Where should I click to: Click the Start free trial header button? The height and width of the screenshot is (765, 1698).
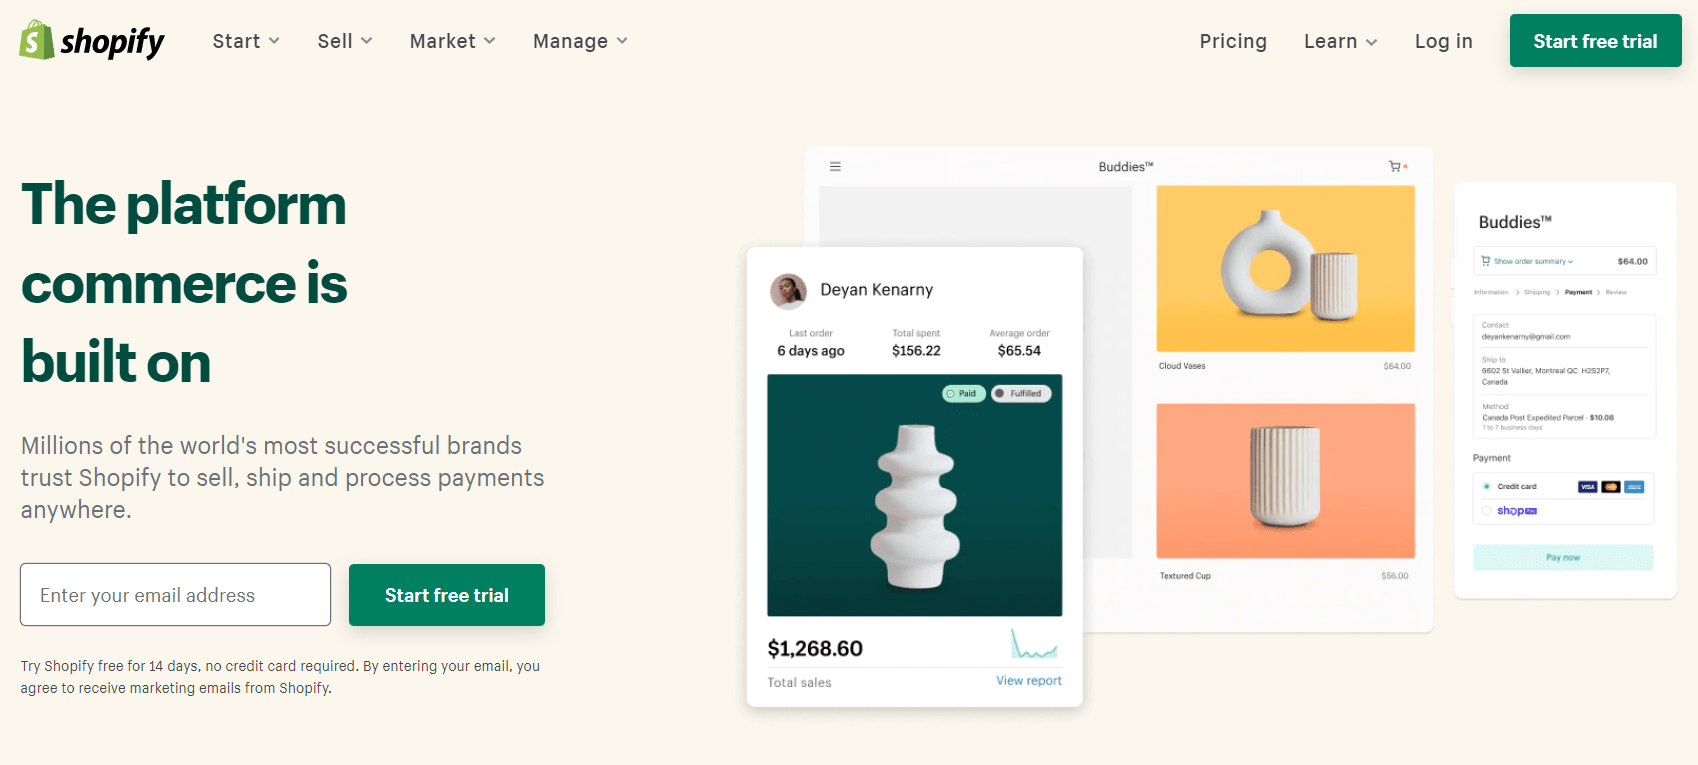1595,41
